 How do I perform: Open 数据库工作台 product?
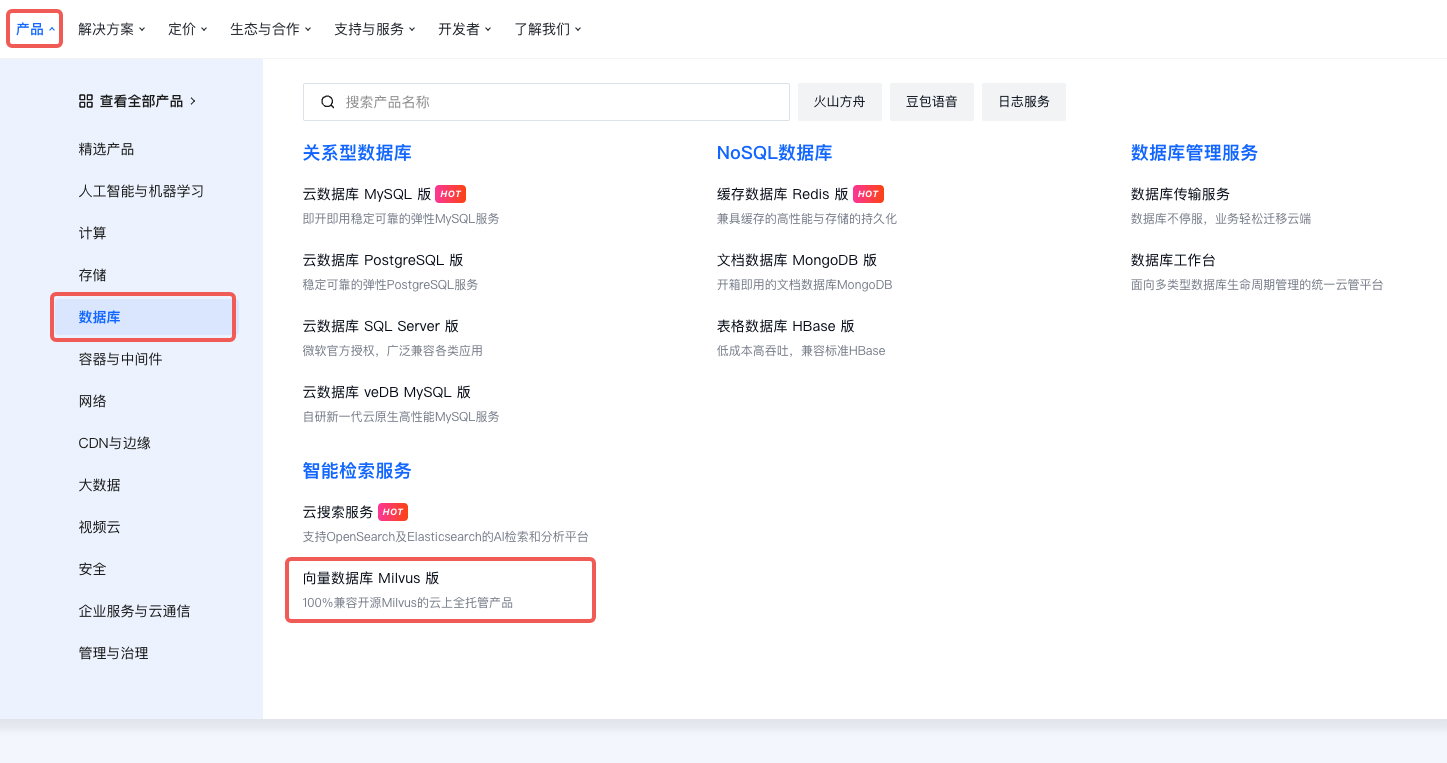(1173, 260)
